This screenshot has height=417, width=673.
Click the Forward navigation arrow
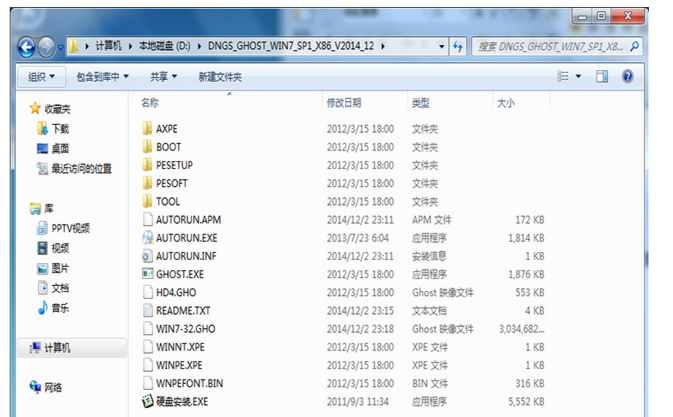pos(46,47)
